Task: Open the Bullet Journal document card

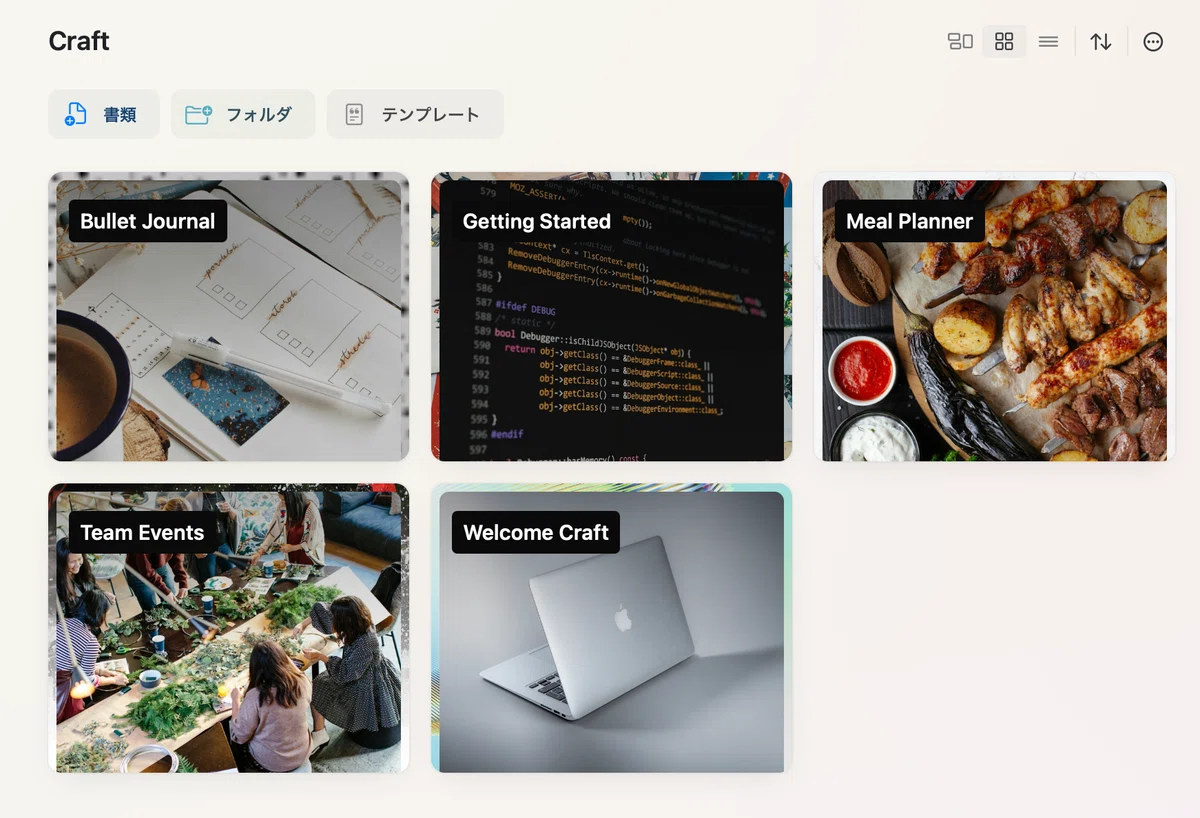Action: click(x=228, y=316)
